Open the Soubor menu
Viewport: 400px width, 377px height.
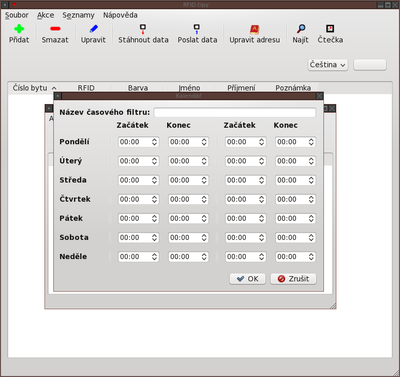[x=17, y=15]
